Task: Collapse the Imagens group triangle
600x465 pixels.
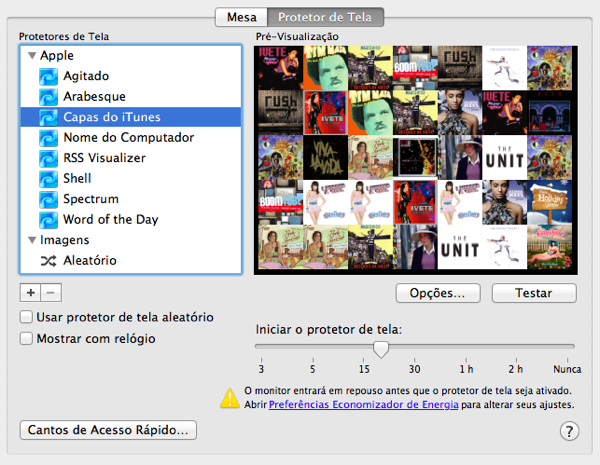Action: point(32,240)
